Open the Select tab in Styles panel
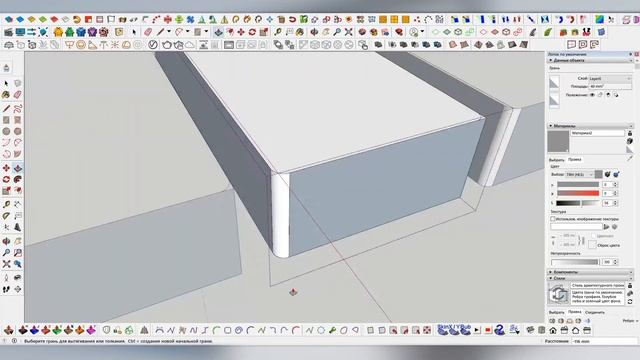The width and height of the screenshot is (640, 360). 556,312
